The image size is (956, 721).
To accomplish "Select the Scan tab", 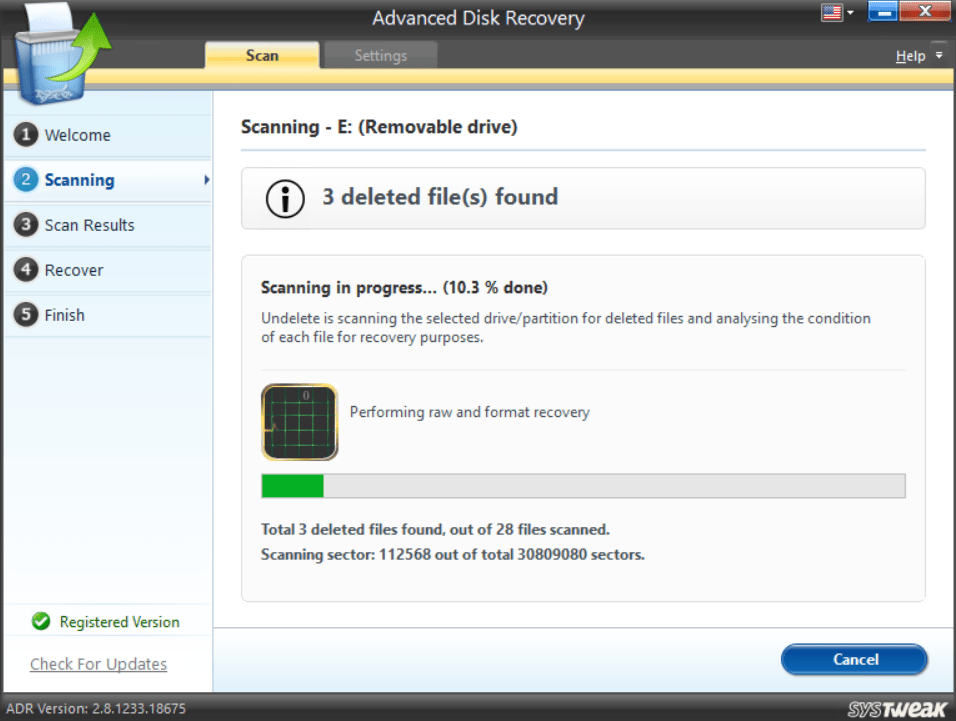I will pos(262,55).
